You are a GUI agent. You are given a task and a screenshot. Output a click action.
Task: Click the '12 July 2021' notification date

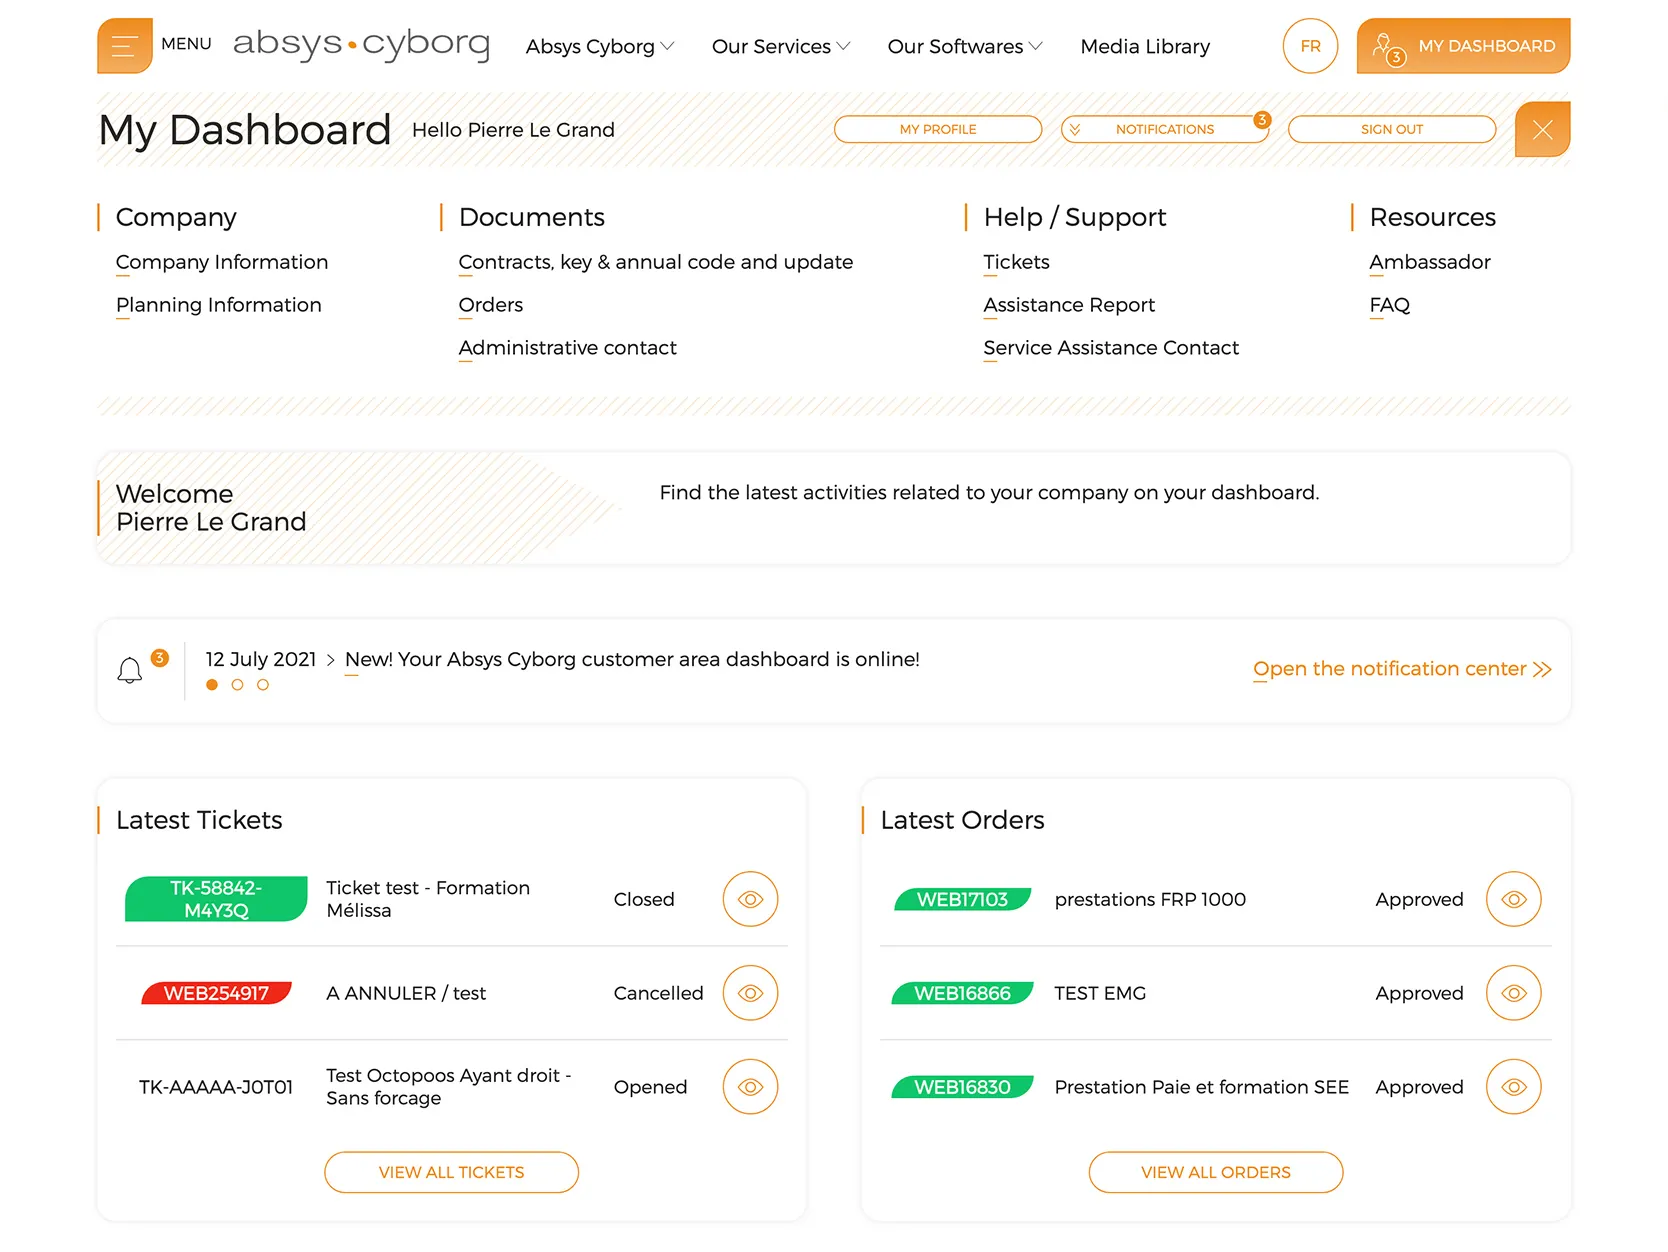(261, 659)
